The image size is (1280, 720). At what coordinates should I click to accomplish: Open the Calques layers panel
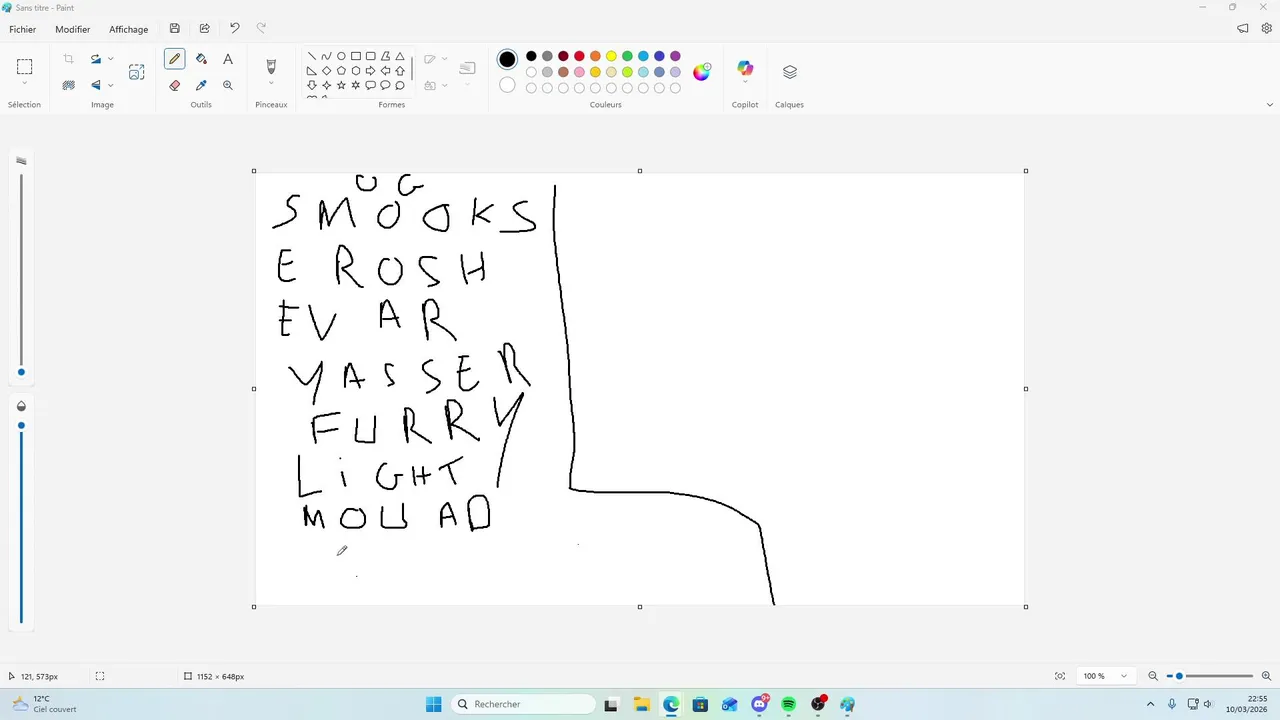[790, 72]
